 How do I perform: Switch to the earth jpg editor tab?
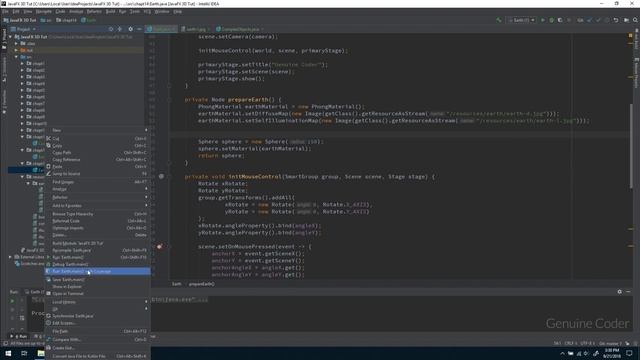(195, 29)
